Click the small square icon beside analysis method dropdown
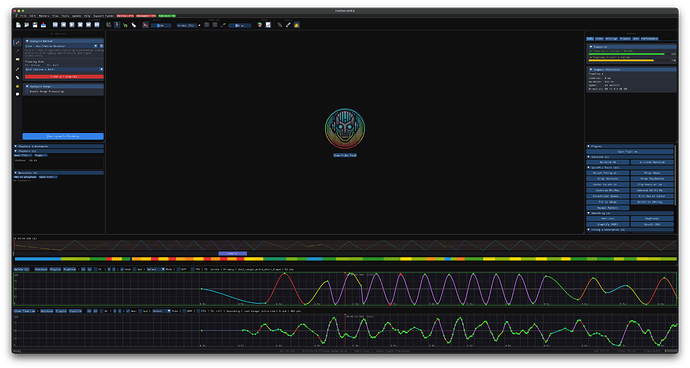The width and height of the screenshot is (690, 368). 101,46
